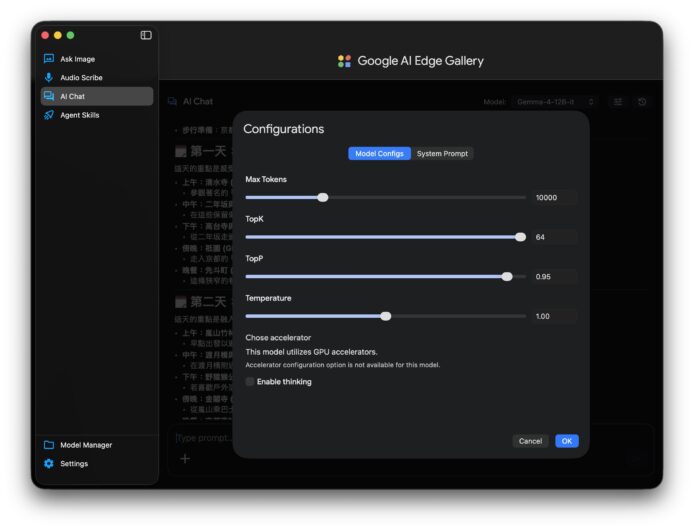This screenshot has height=530, width=694.
Task: Click the 'Chose accelerator' label
Action: (x=278, y=337)
